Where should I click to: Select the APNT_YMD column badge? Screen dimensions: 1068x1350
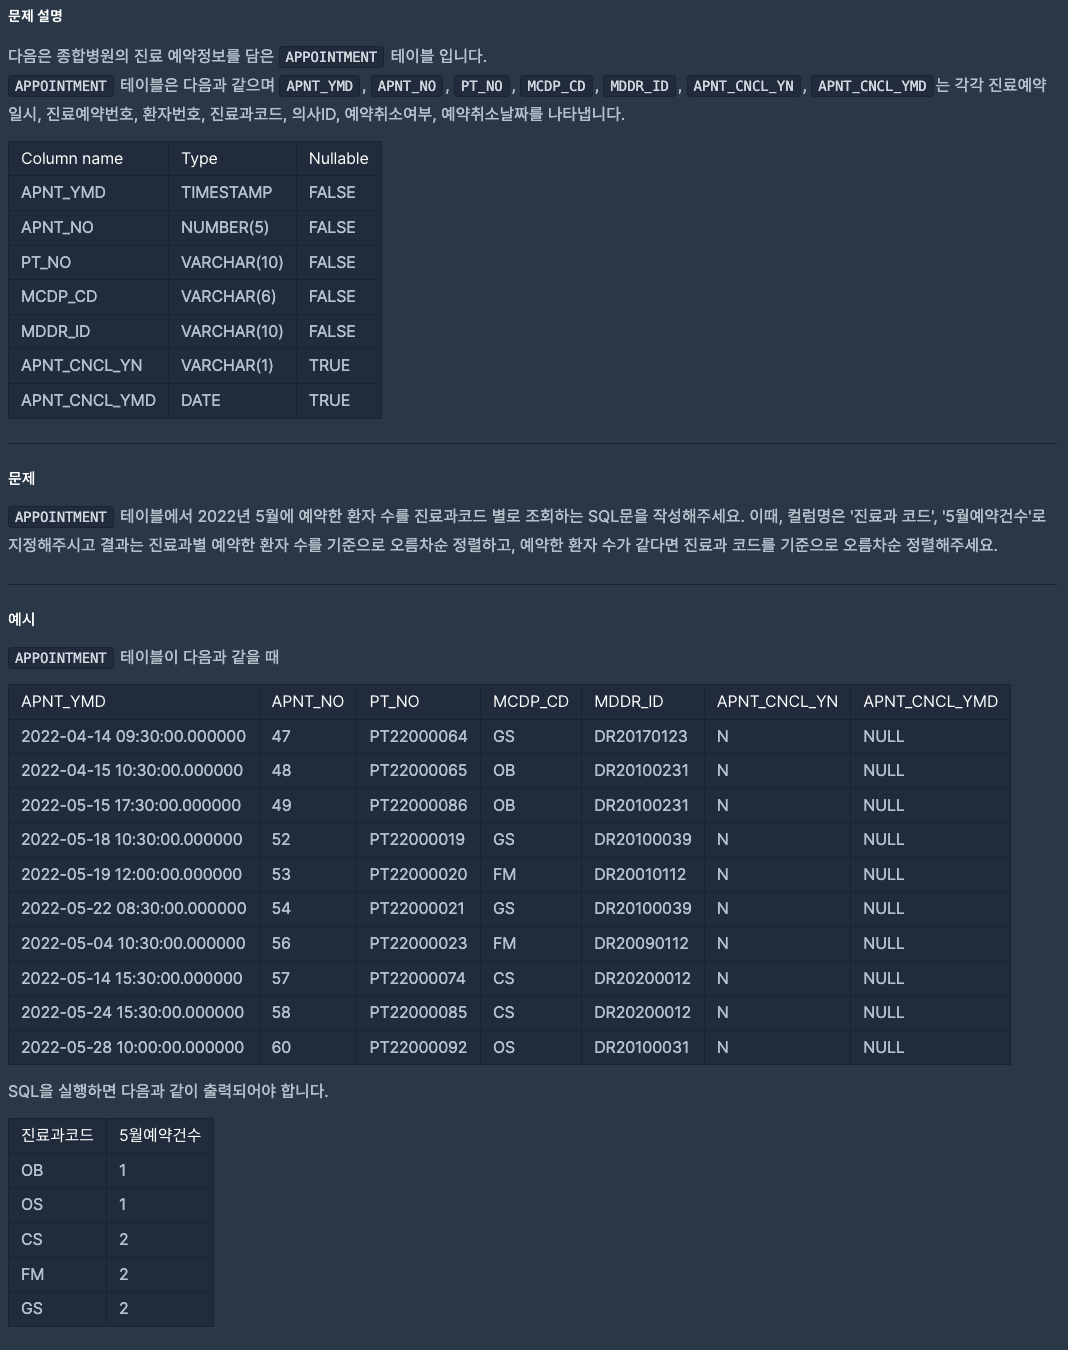pyautogui.click(x=318, y=86)
